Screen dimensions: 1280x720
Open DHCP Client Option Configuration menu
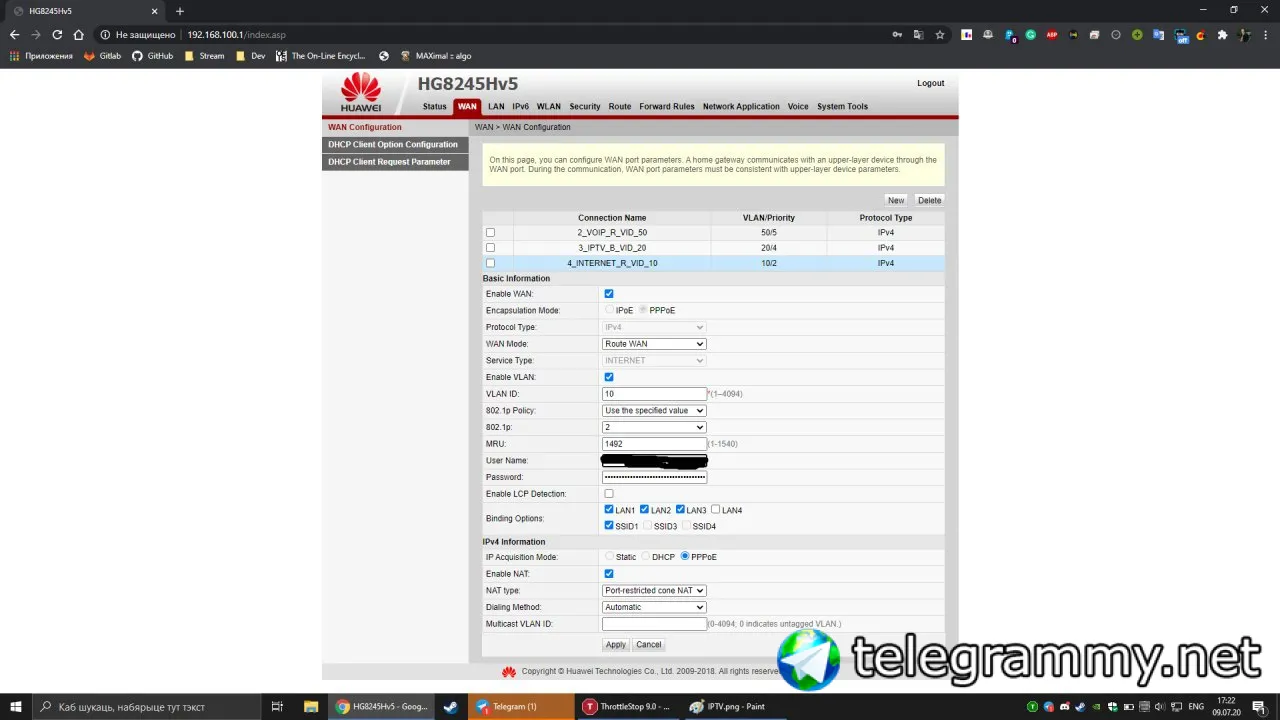coord(395,145)
